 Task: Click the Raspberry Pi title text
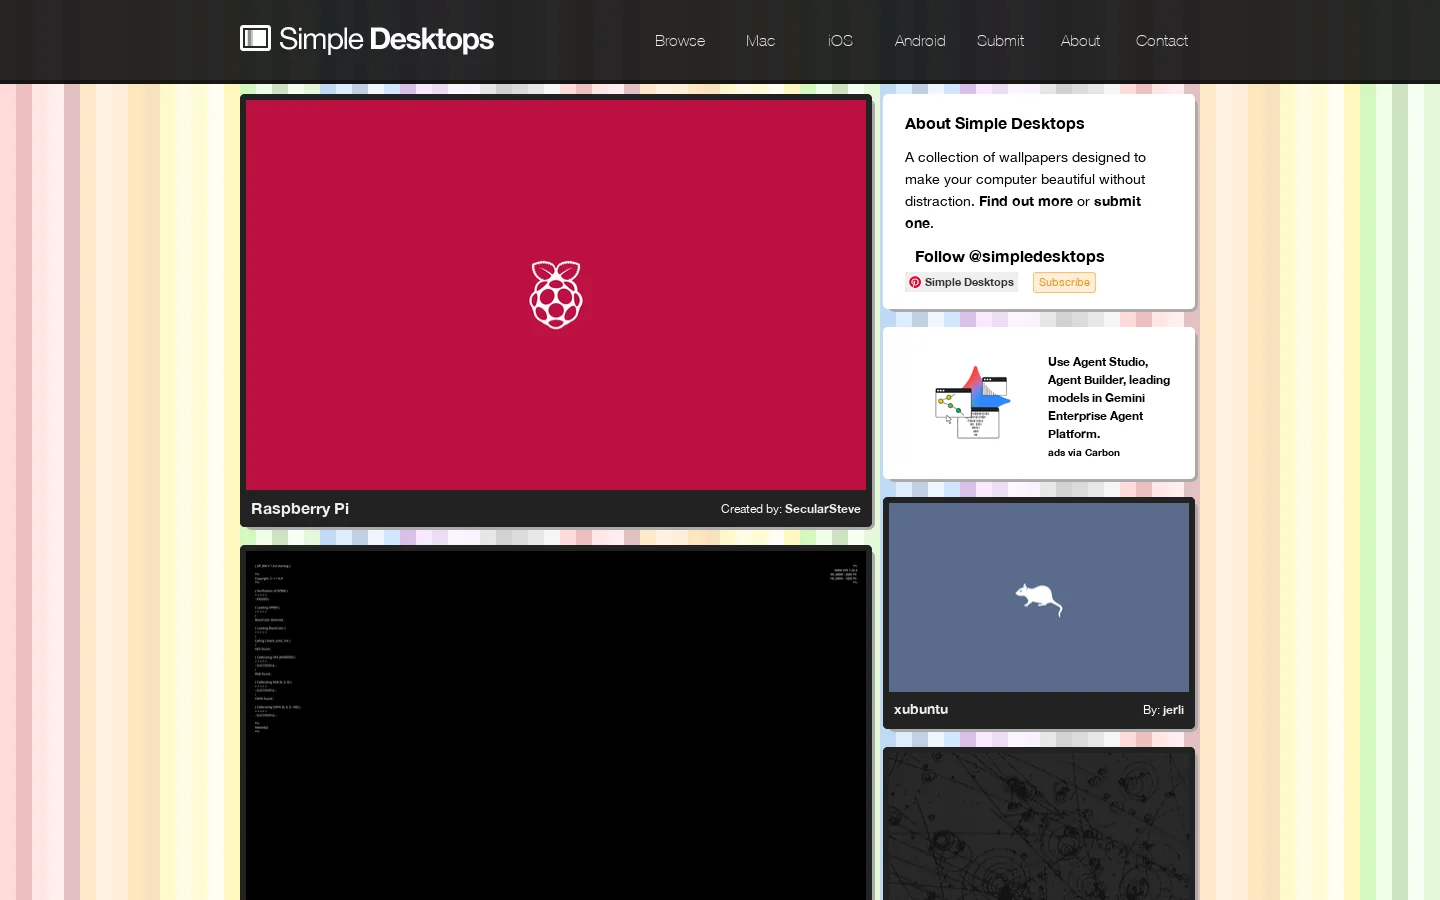click(300, 509)
